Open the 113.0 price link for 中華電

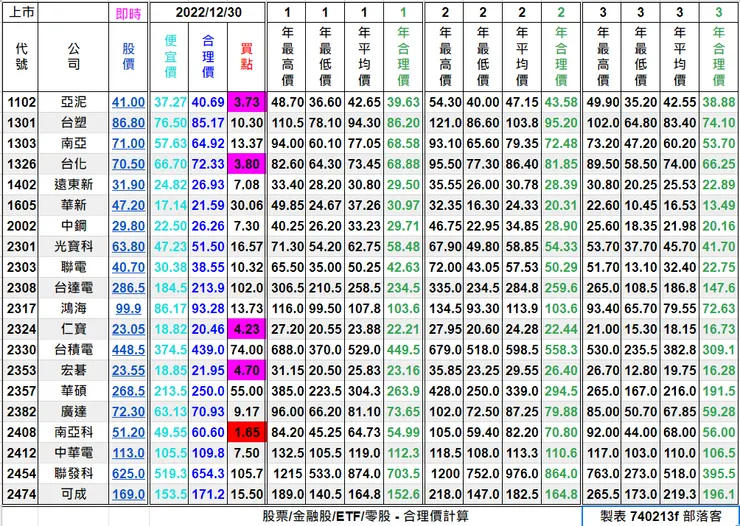point(128,453)
